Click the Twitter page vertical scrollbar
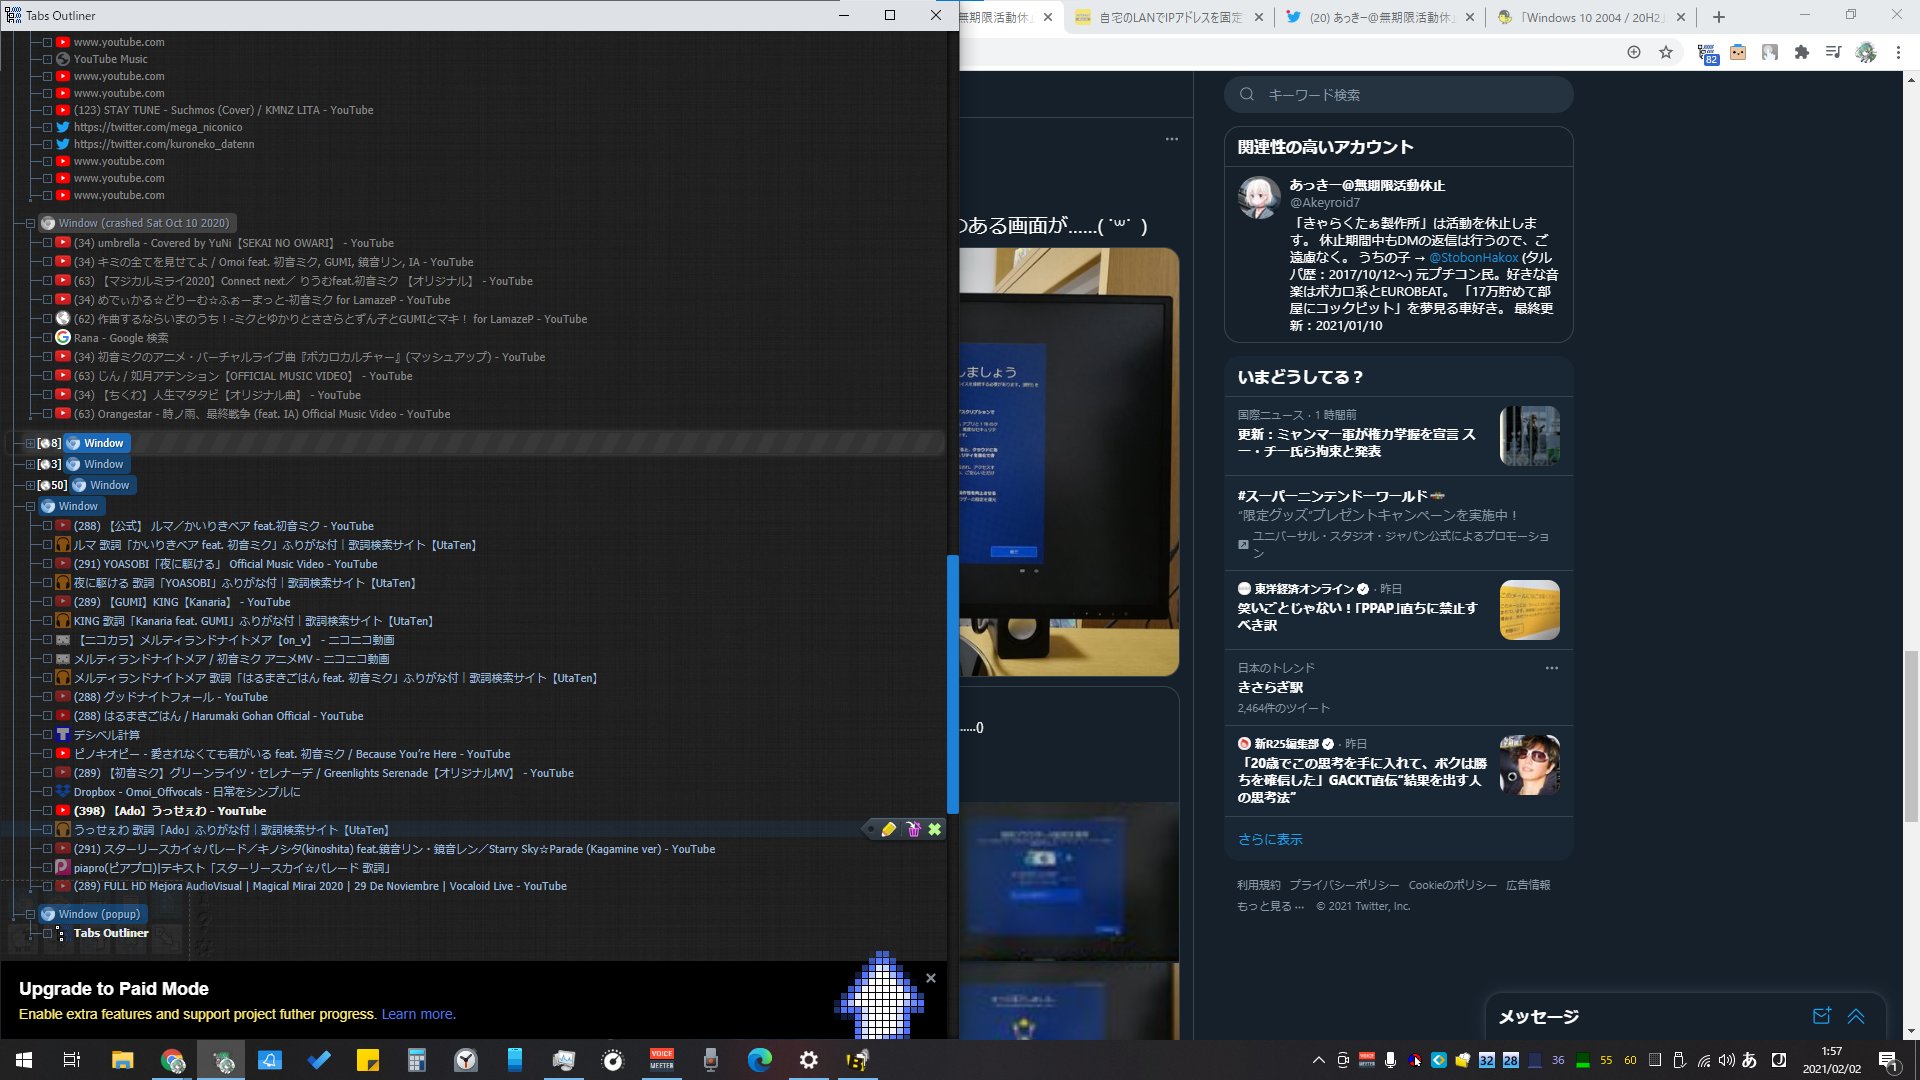This screenshot has width=1920, height=1080. click(x=1911, y=735)
